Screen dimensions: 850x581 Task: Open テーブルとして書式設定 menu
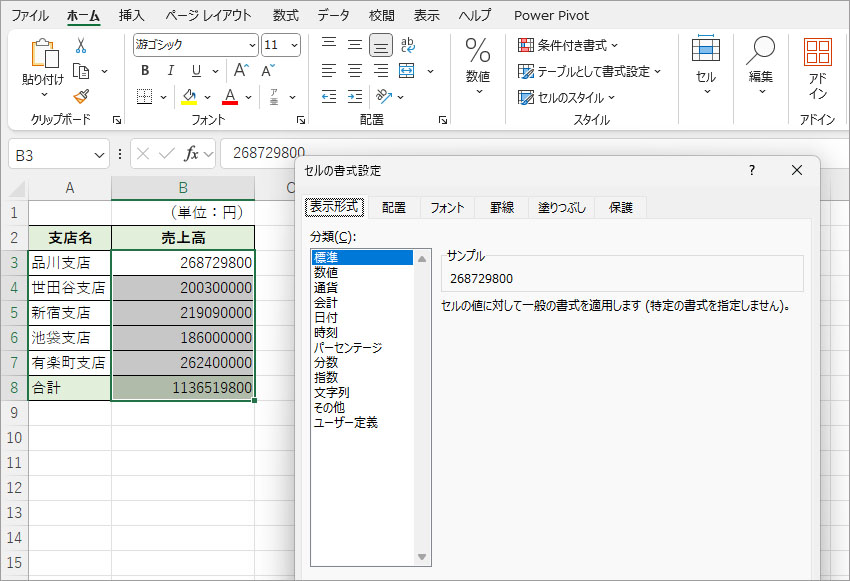(589, 72)
